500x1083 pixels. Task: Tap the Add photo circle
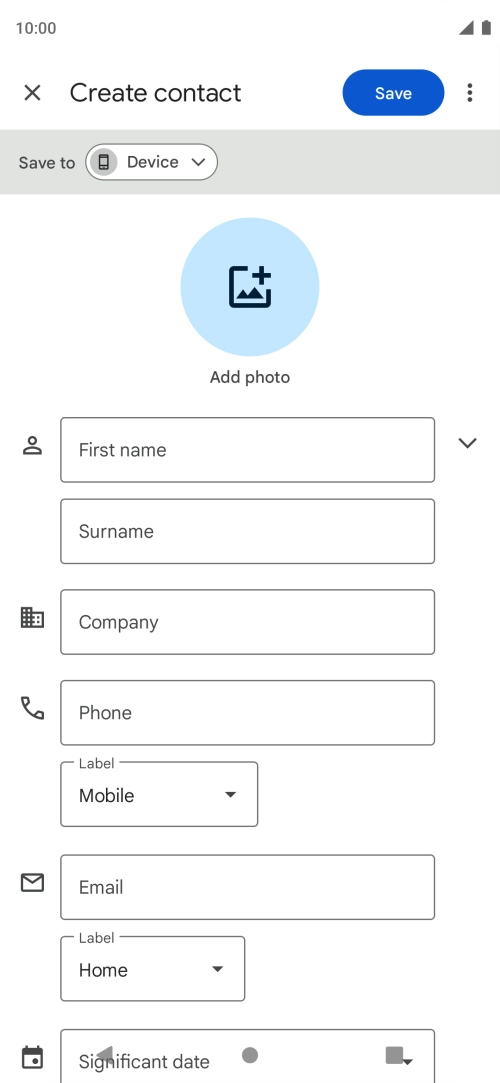[x=250, y=287]
